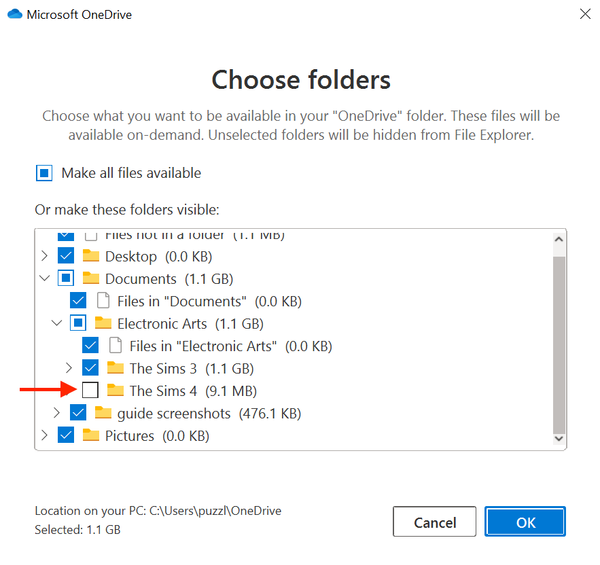The height and width of the screenshot is (565, 600).
Task: Expand the Pictures folder tree node
Action: [44, 436]
